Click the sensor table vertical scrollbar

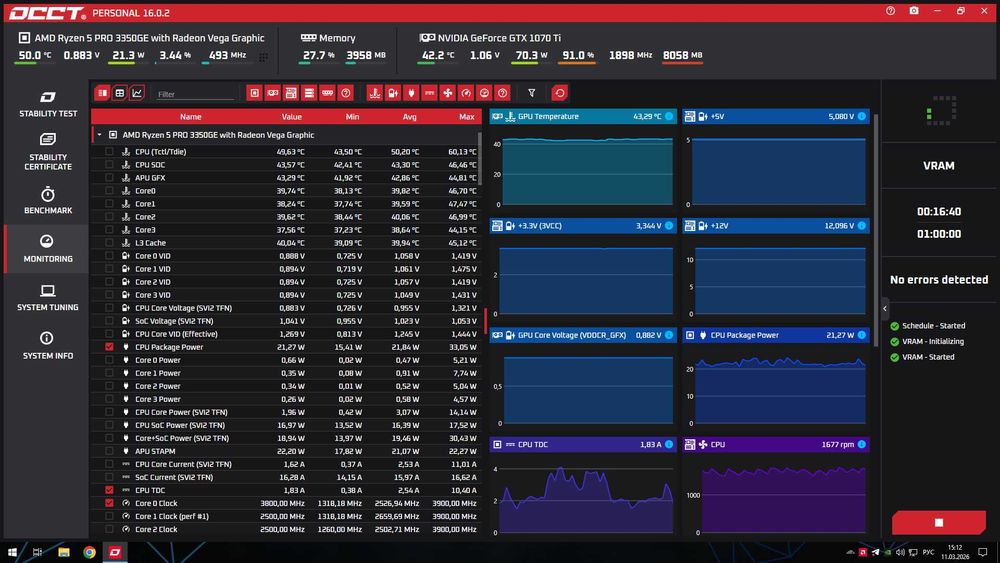480,159
